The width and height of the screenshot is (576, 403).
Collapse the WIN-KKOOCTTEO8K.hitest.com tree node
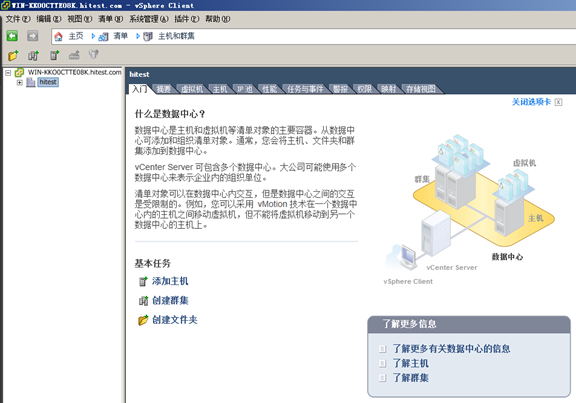click(x=8, y=73)
